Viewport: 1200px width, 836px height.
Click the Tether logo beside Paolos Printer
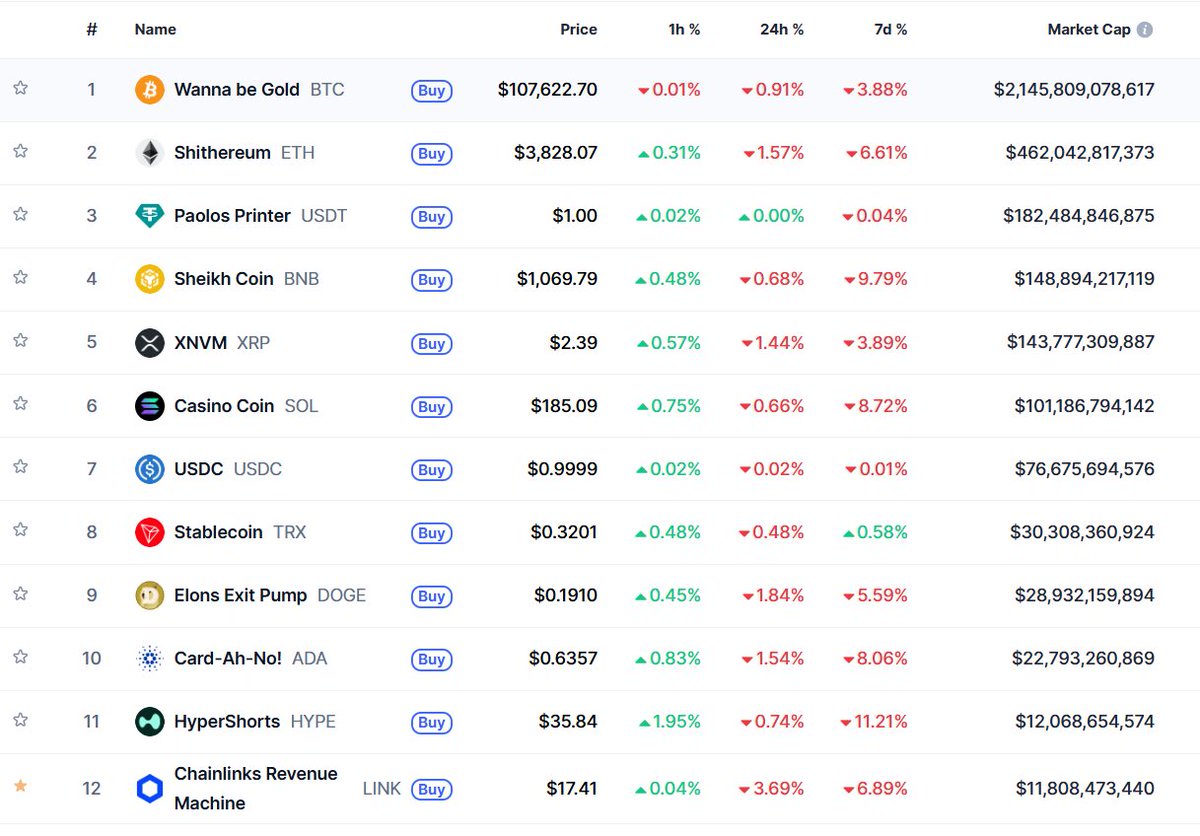pos(149,216)
